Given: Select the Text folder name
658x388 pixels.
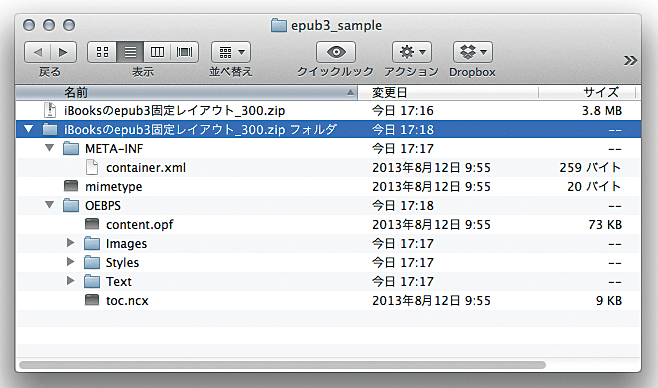Looking at the screenshot, I should (119, 282).
